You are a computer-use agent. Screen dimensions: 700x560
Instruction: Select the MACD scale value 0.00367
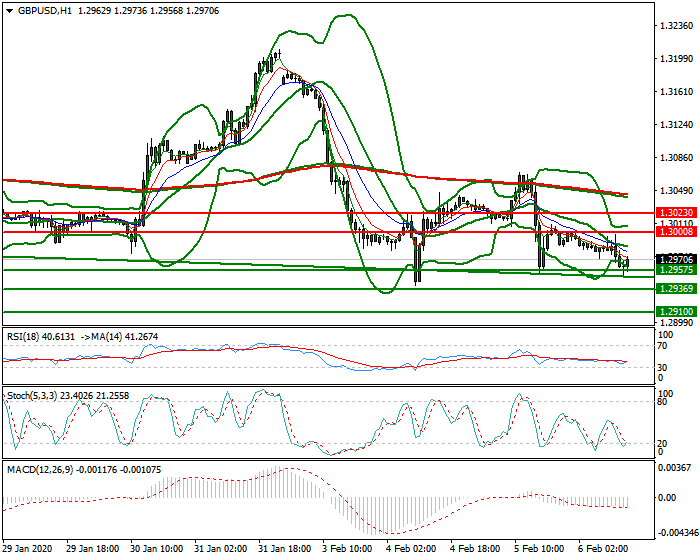click(677, 468)
